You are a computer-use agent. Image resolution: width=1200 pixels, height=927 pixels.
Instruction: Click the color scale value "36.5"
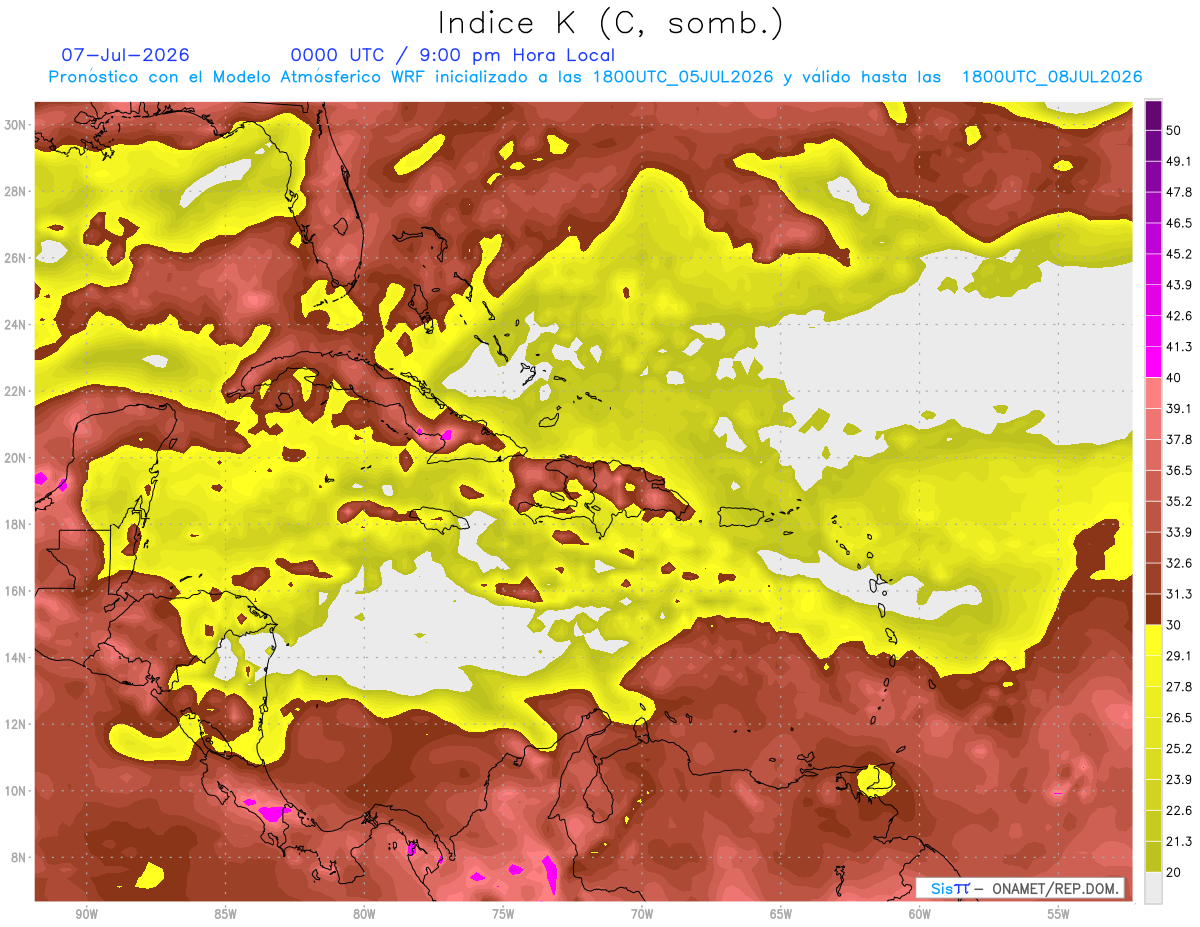click(x=1179, y=471)
